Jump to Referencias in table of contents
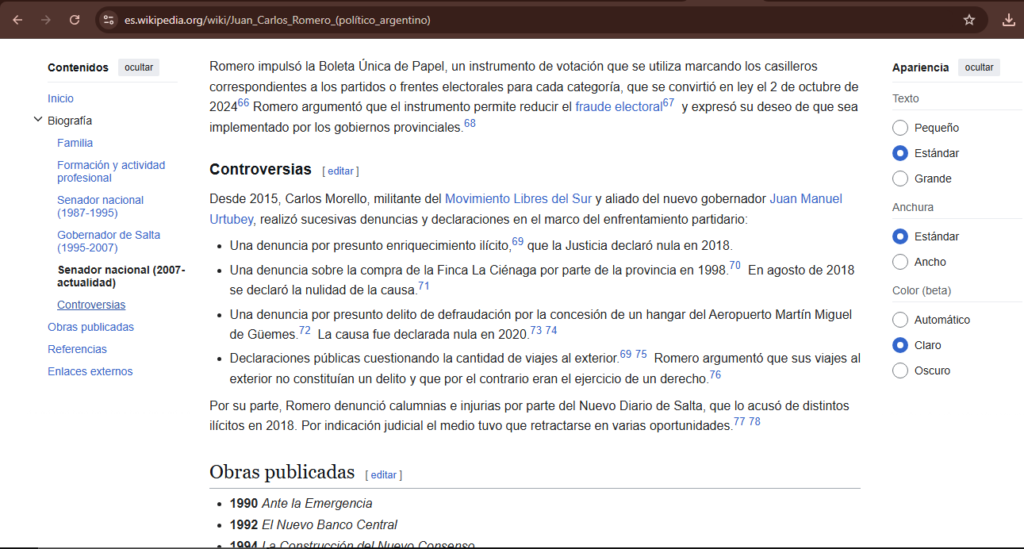Image resolution: width=1024 pixels, height=549 pixels. point(76,349)
